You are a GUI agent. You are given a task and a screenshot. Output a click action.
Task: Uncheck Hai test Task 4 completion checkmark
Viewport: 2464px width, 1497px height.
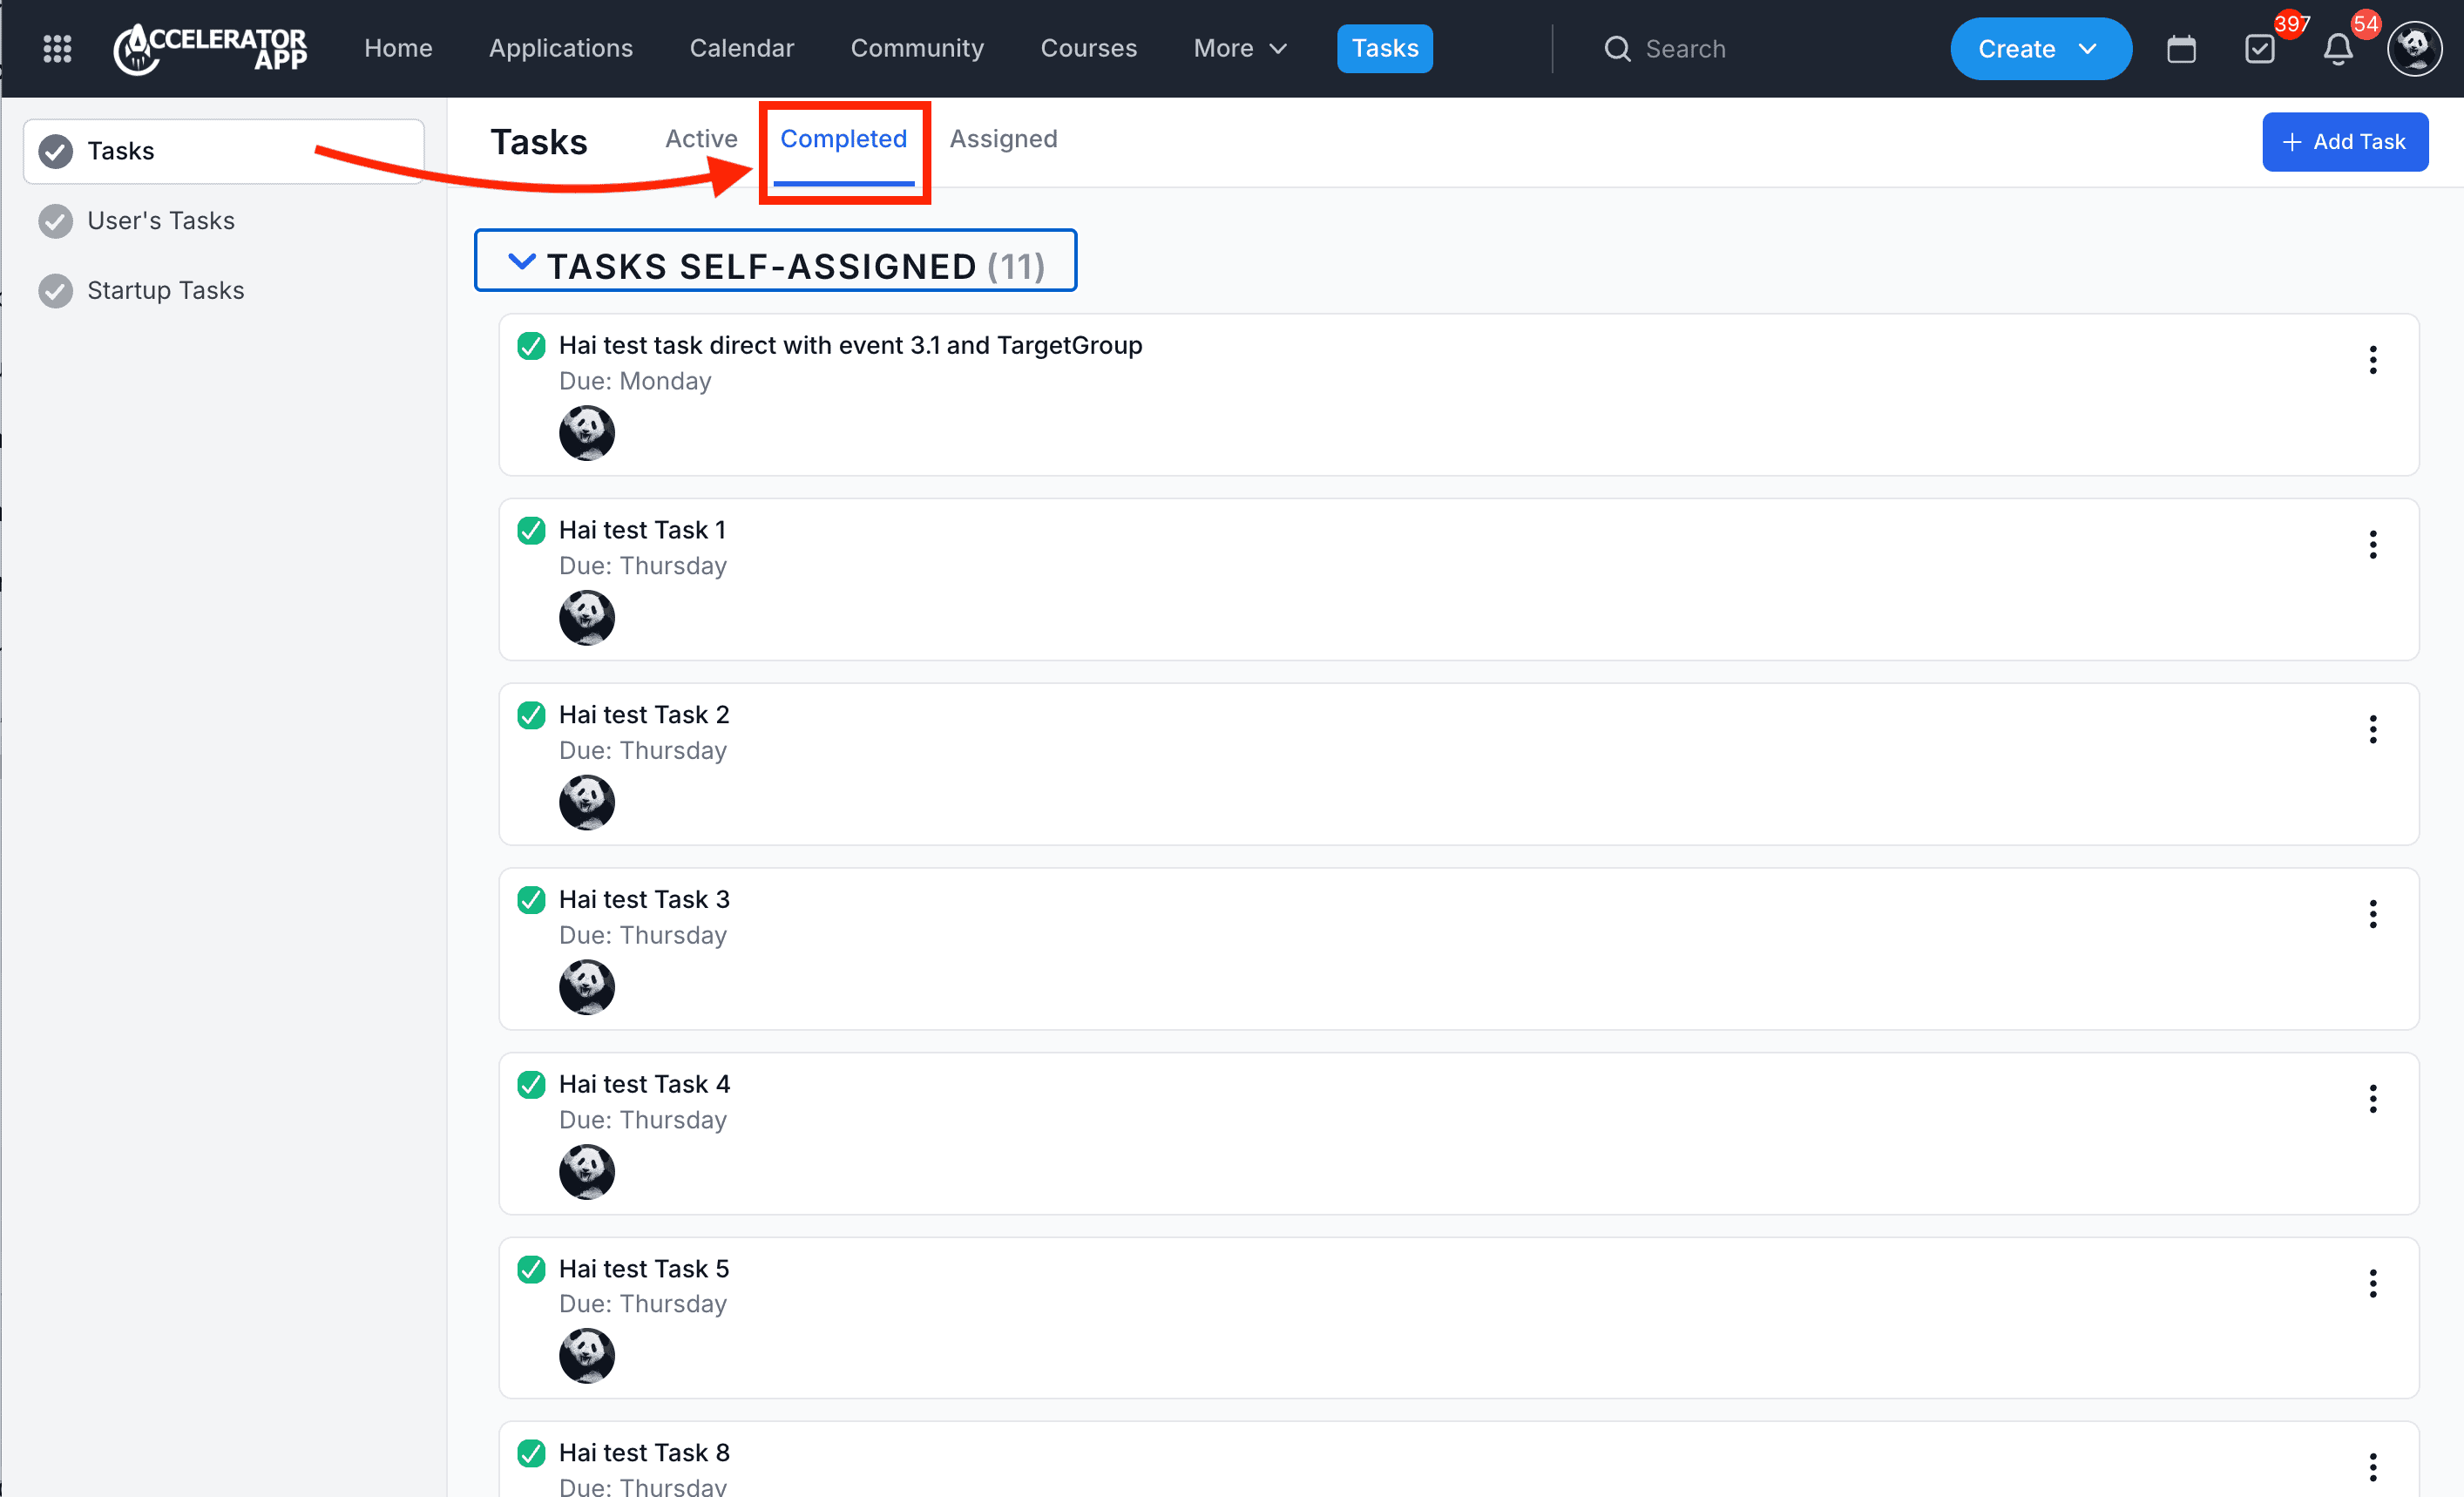click(x=531, y=1084)
